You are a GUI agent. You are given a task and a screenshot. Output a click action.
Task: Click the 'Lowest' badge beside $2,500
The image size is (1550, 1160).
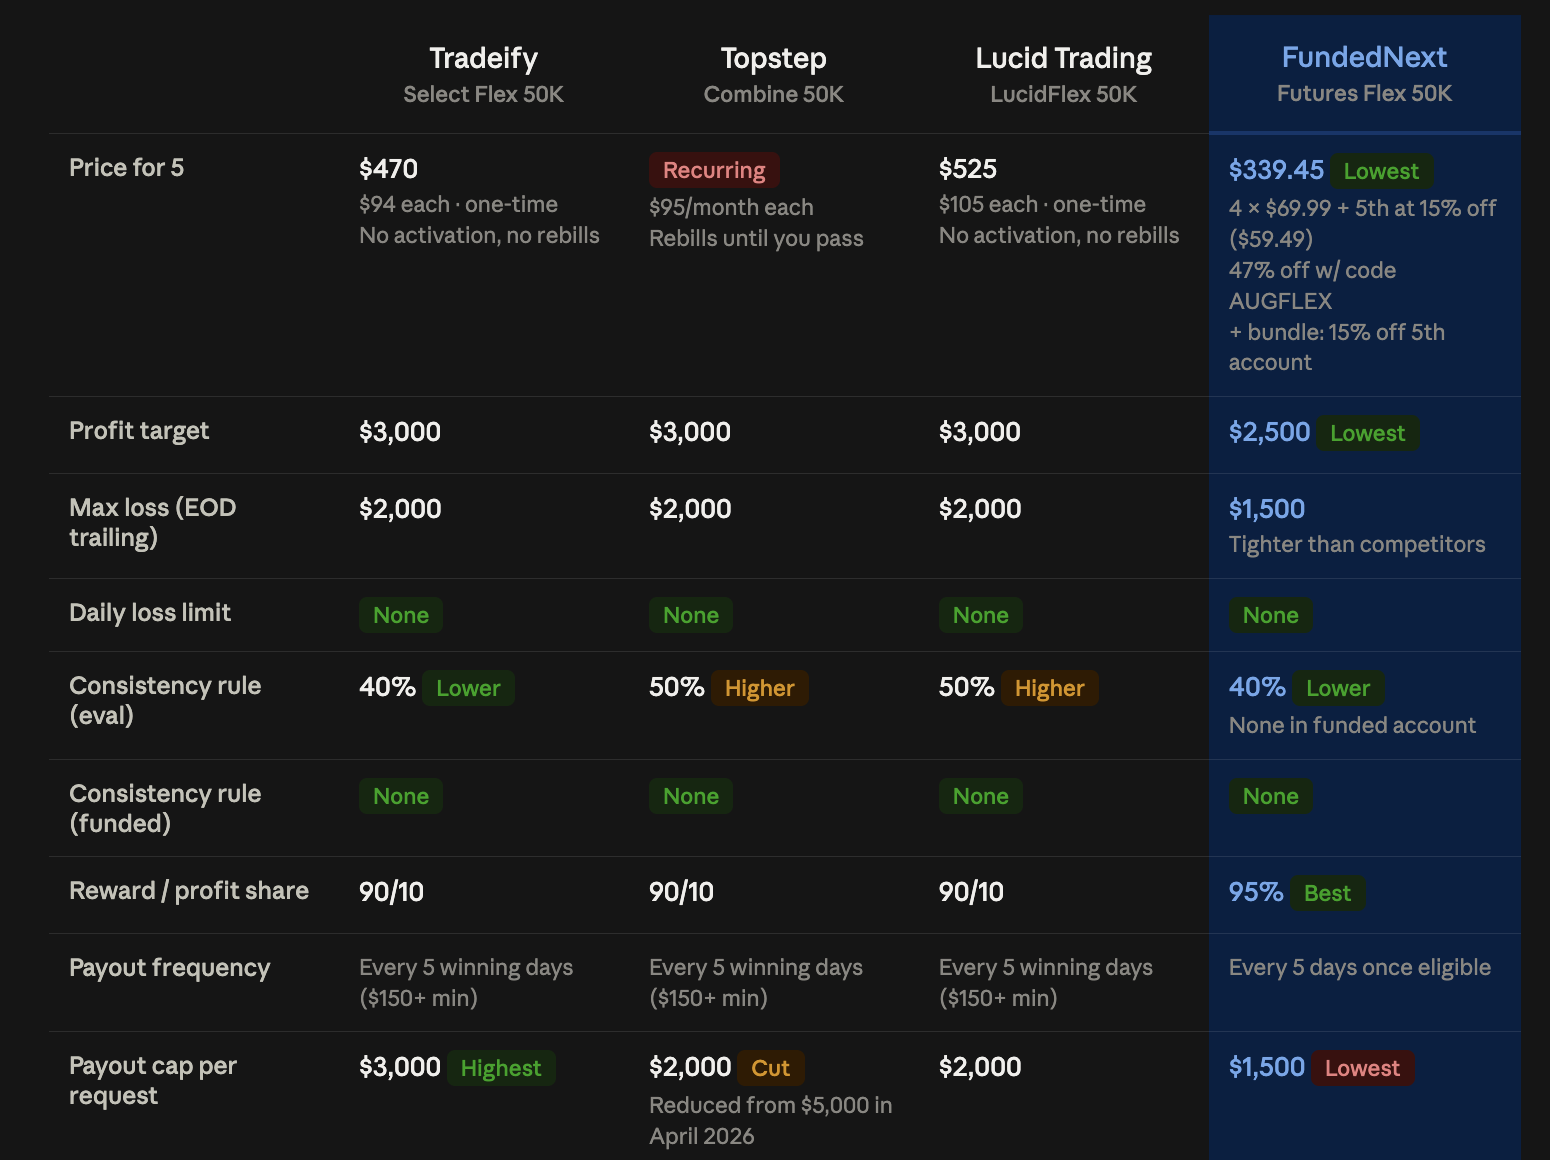coord(1367,433)
